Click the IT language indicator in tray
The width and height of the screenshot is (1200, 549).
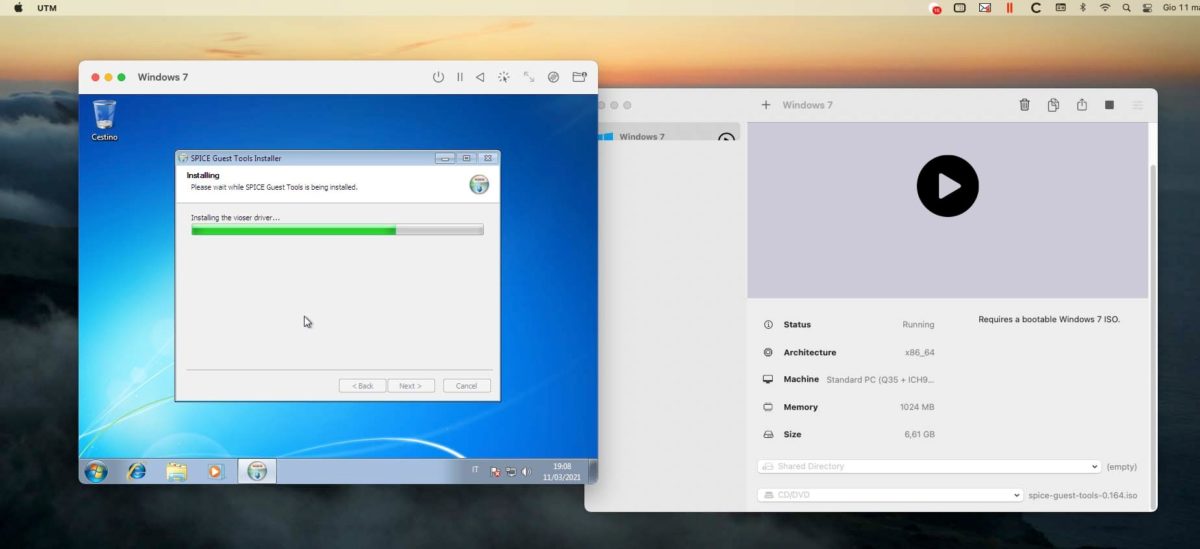click(x=475, y=469)
